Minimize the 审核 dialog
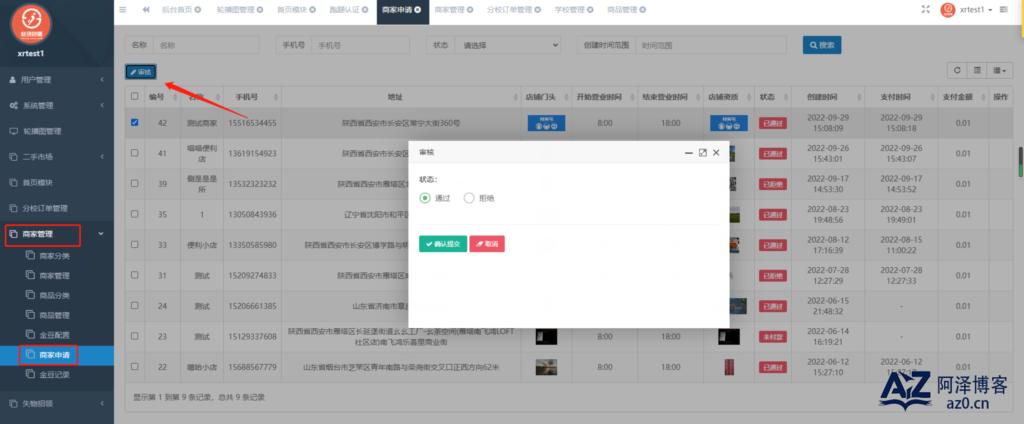The width and height of the screenshot is (1024, 424). 688,152
